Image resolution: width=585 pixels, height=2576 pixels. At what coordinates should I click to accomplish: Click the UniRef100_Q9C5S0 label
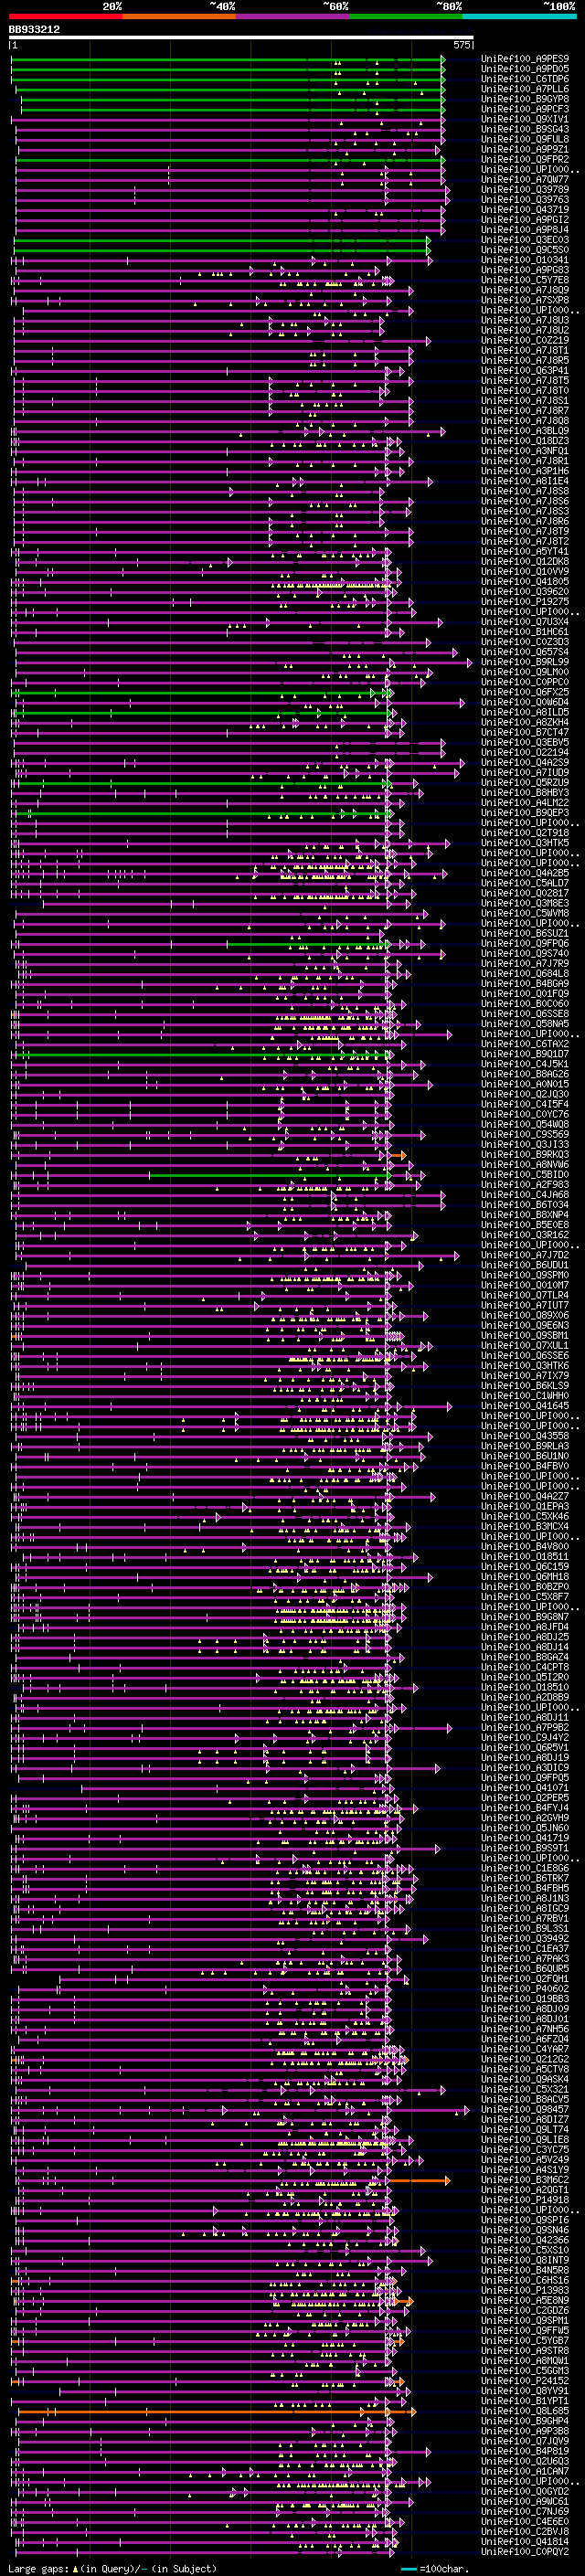524,250
